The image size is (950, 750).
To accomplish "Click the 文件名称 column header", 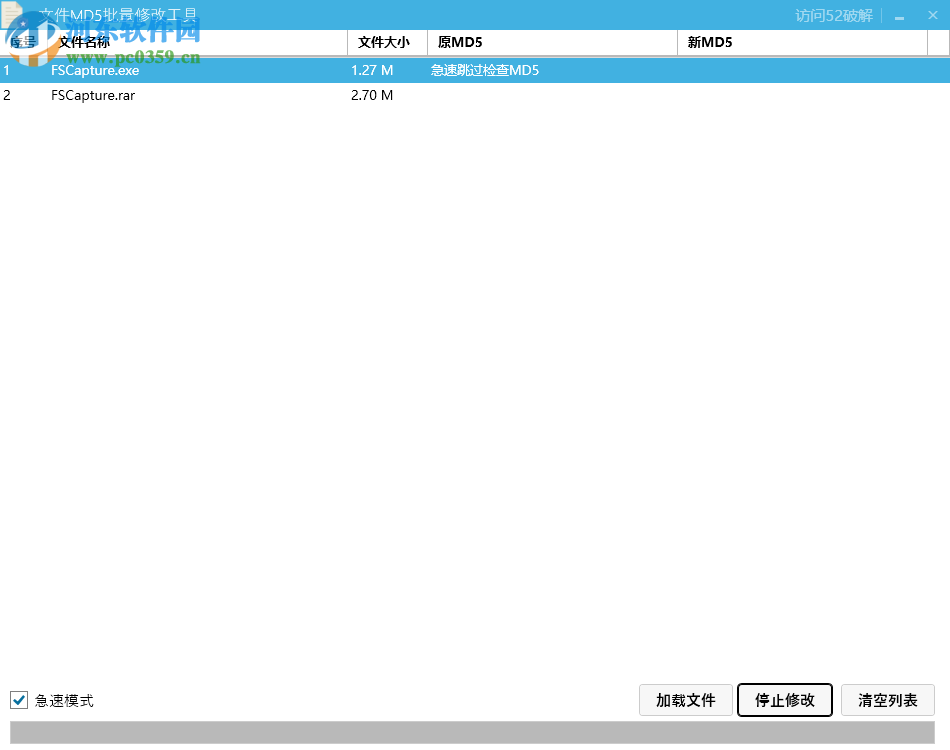I will tap(85, 42).
